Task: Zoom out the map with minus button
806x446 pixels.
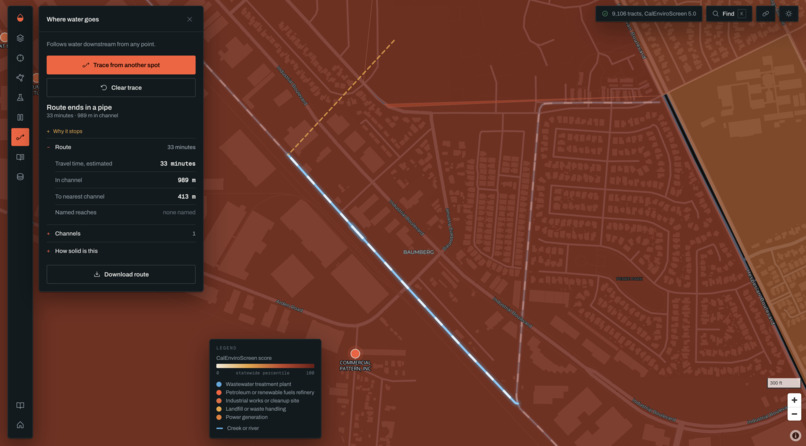Action: 794,414
